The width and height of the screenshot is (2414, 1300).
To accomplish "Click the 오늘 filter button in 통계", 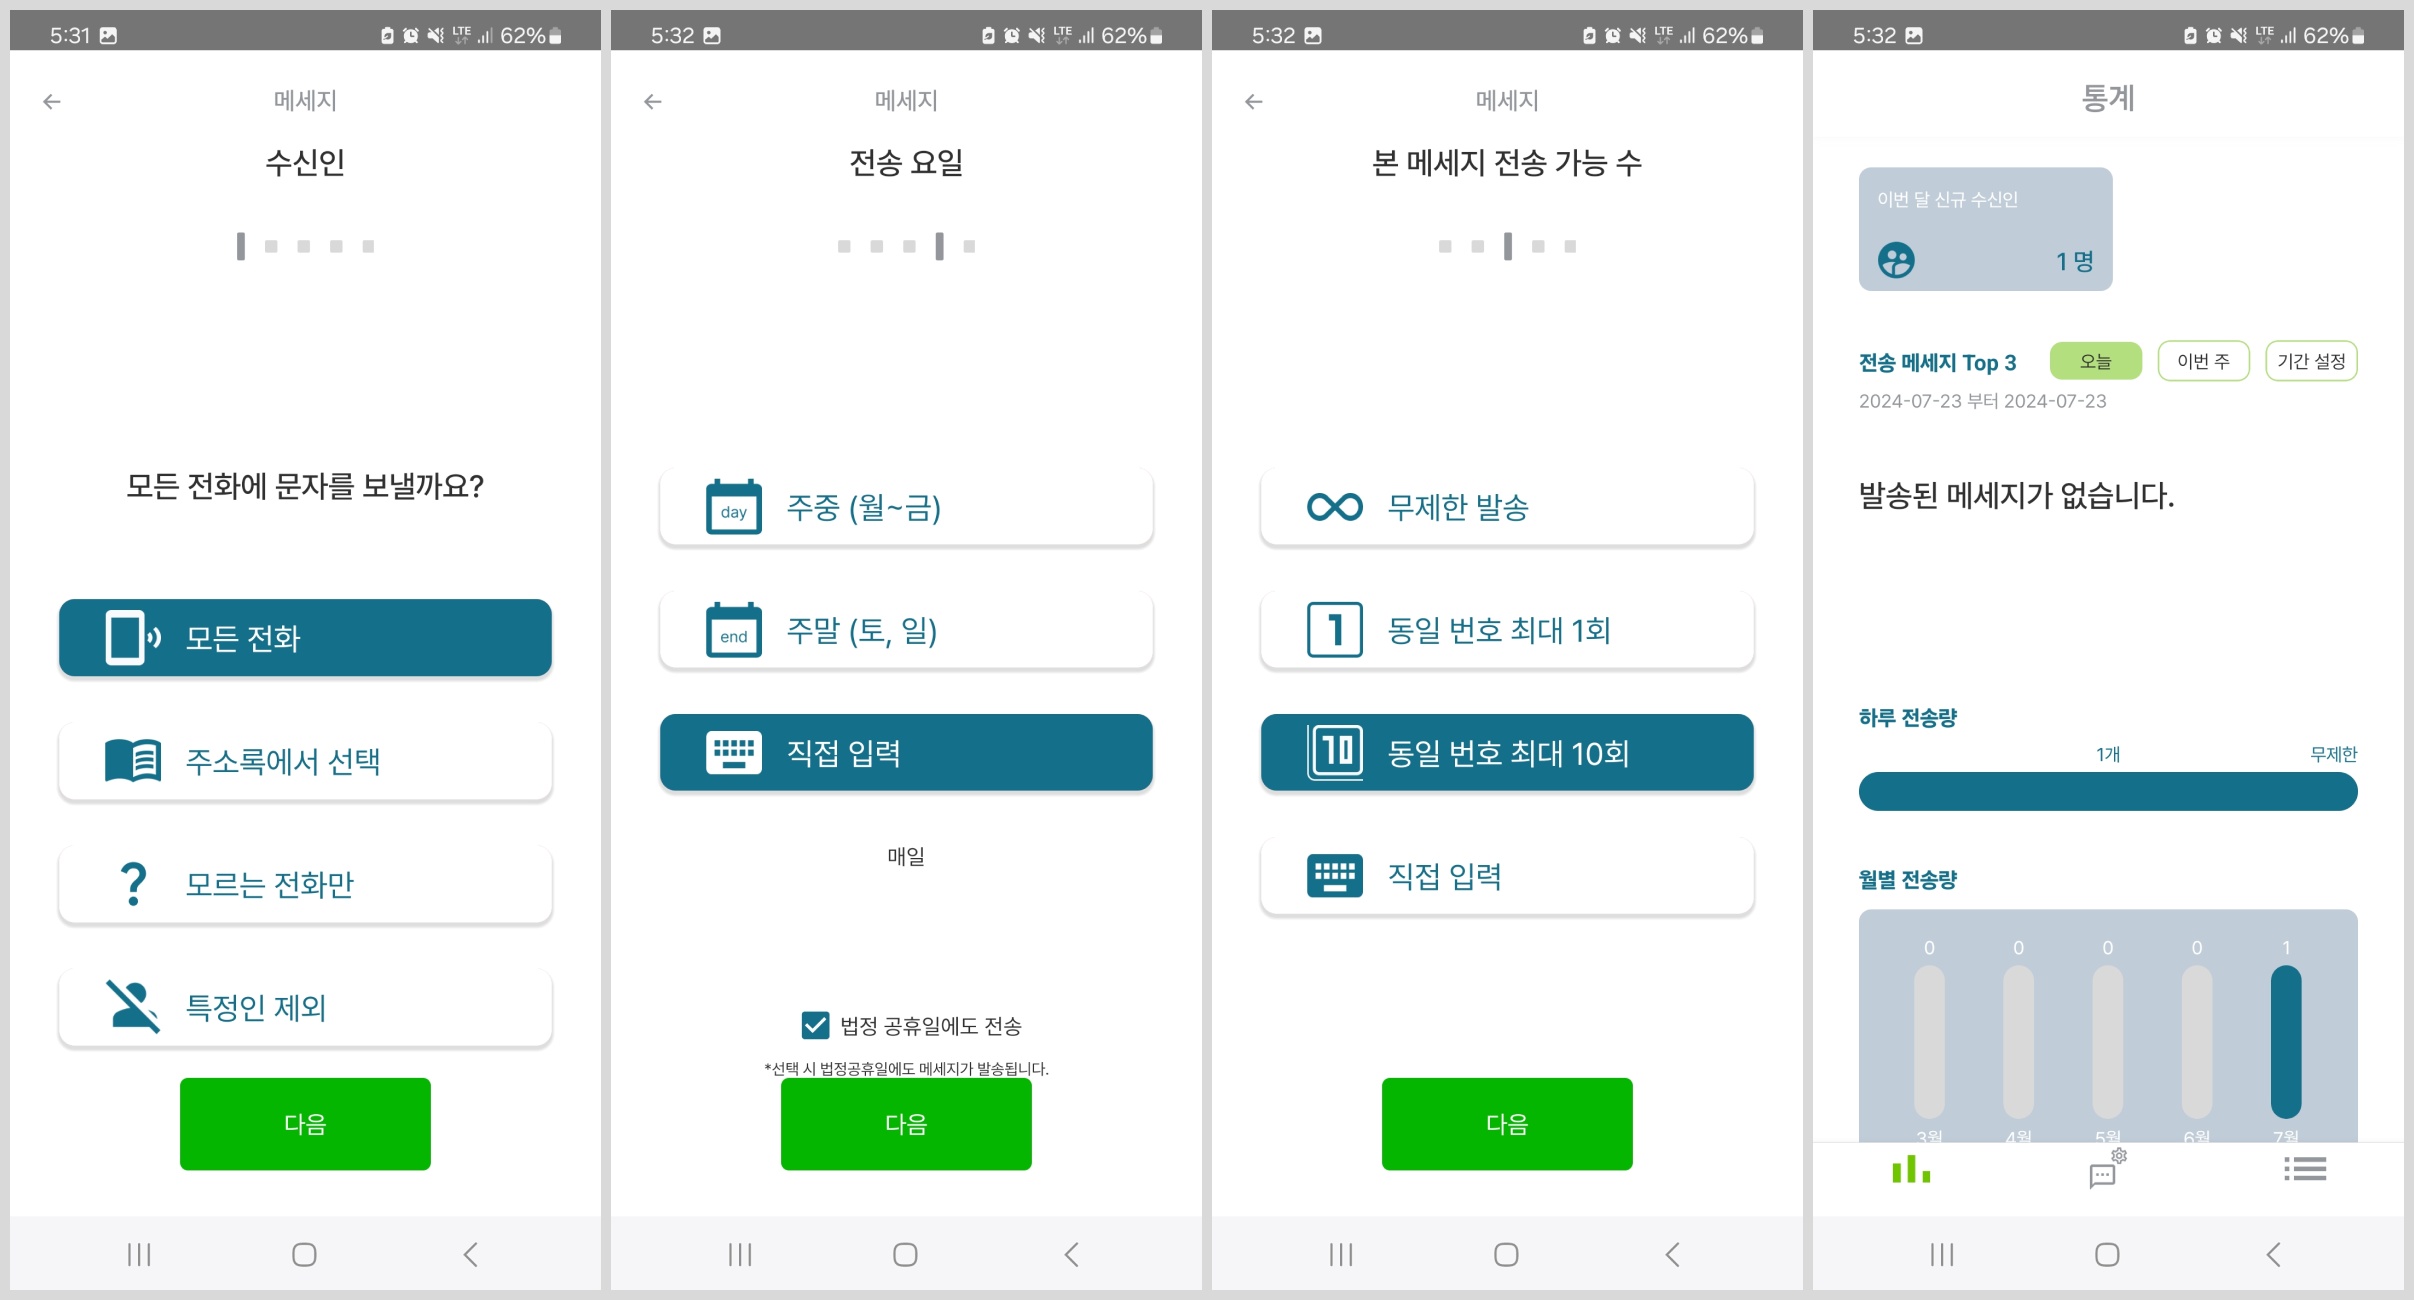I will coord(2099,360).
